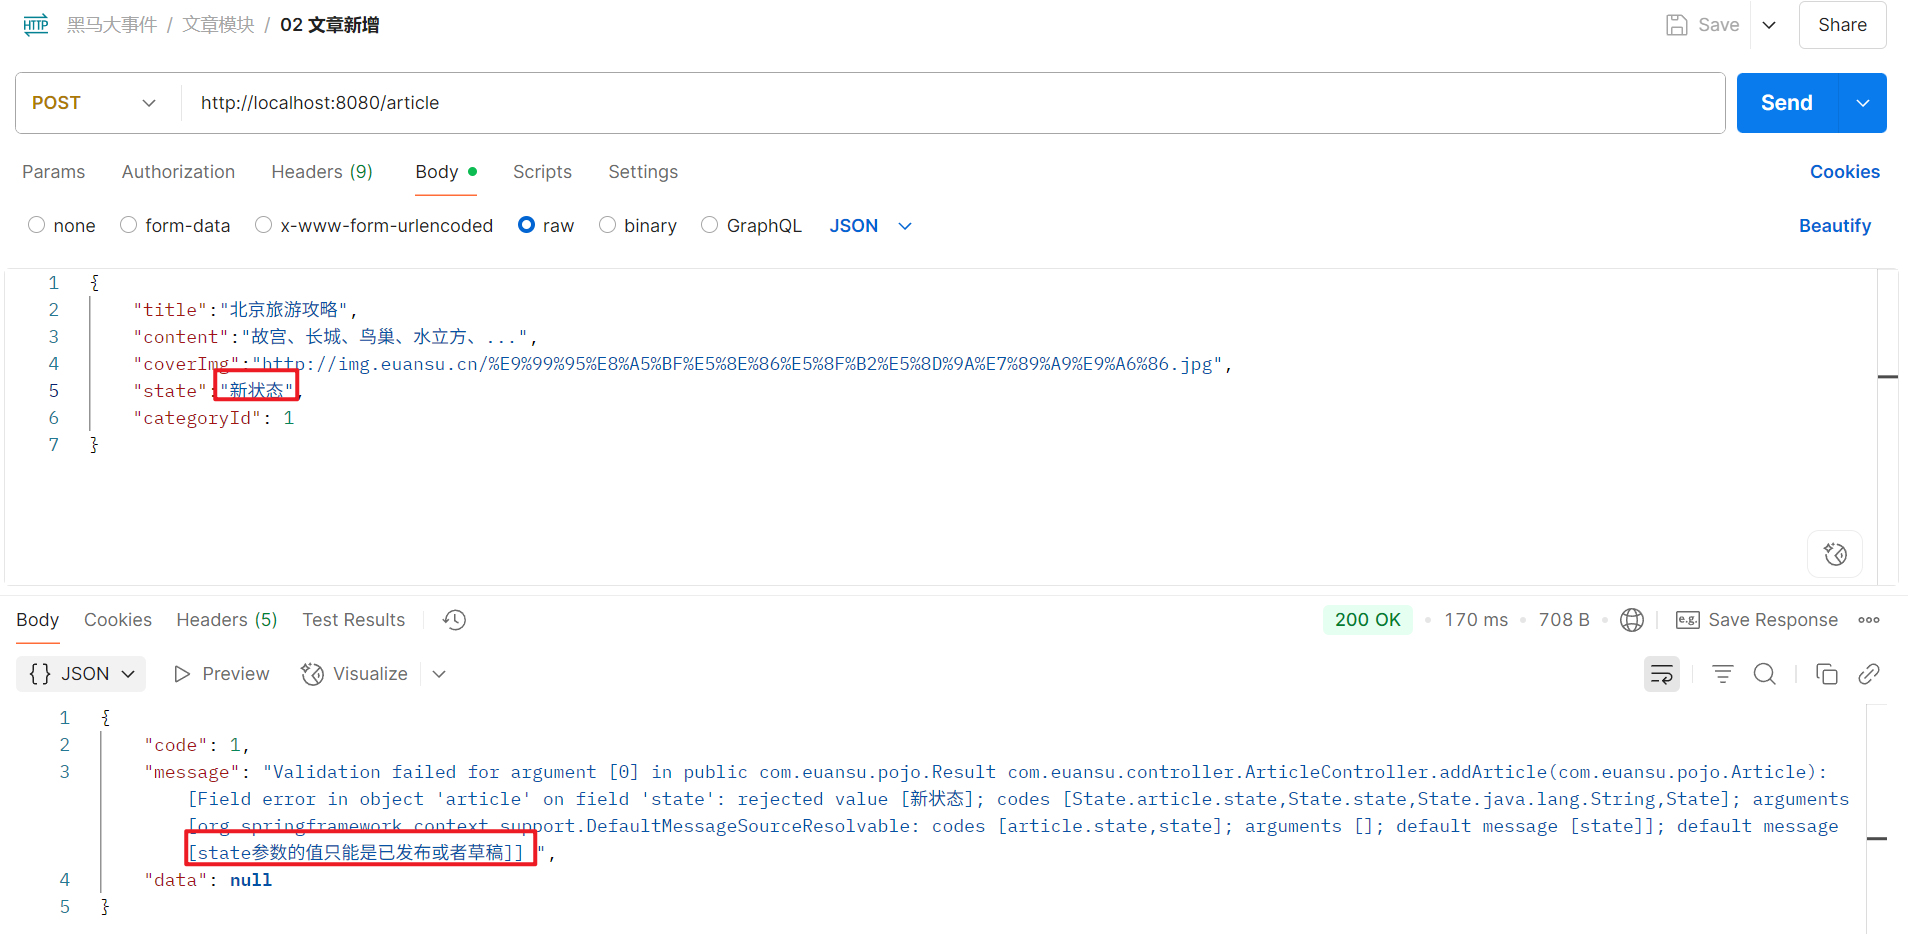Search within the response body
1908x934 pixels.
point(1765,674)
